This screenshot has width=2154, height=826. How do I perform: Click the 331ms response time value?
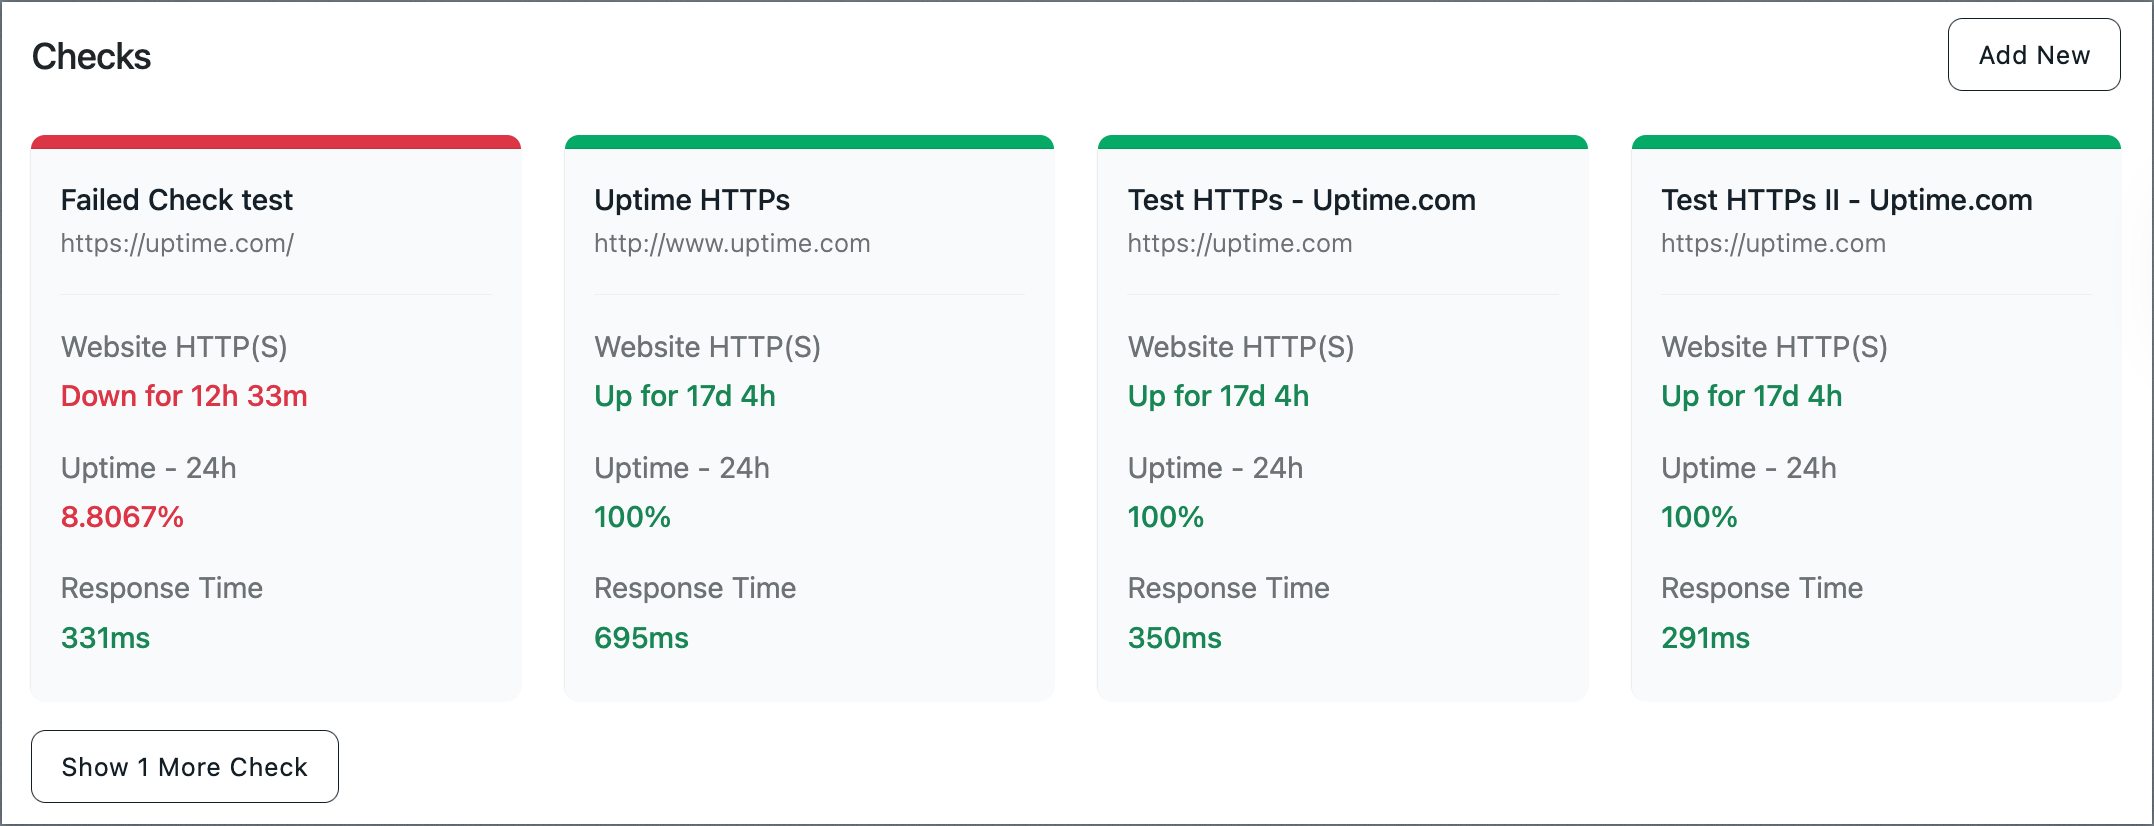tap(105, 638)
